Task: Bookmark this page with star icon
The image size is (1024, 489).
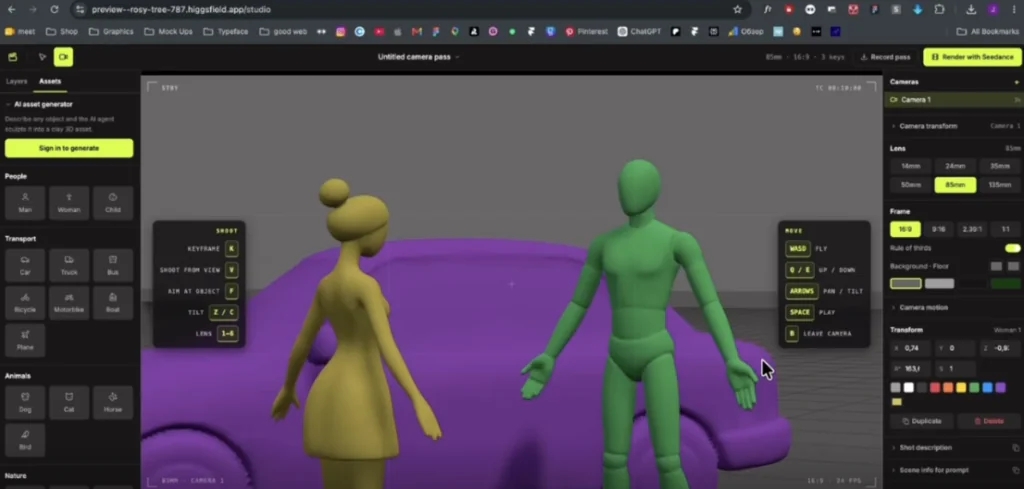Action: click(x=737, y=9)
